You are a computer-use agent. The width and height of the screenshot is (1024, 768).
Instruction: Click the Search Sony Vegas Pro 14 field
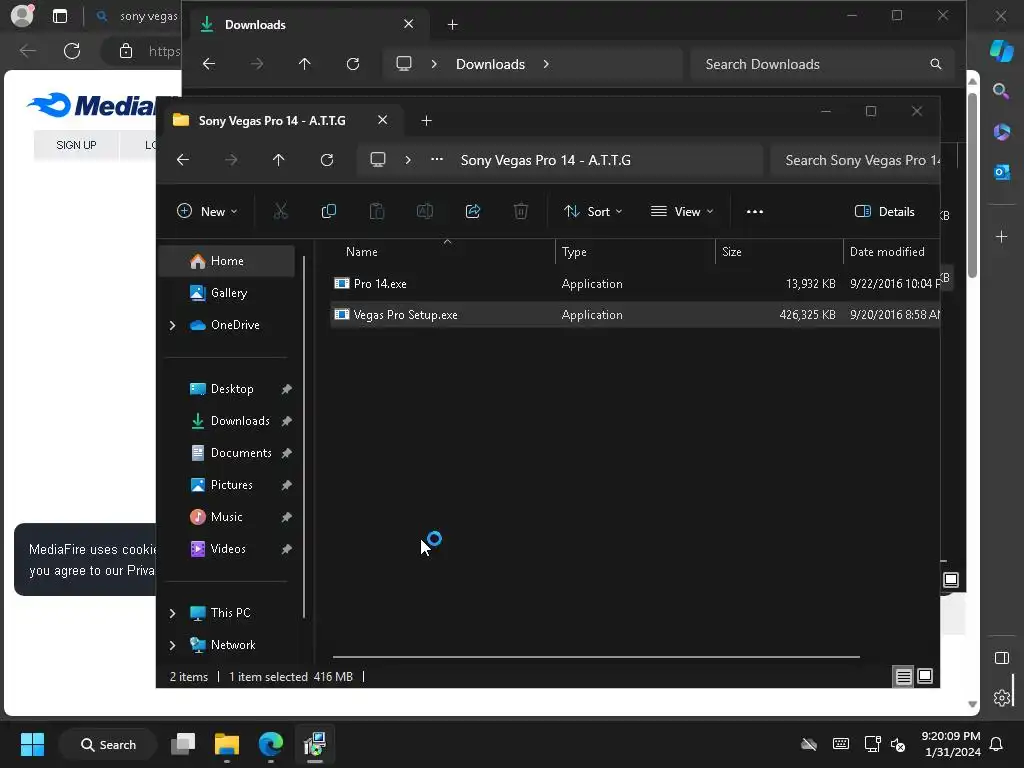(856, 161)
